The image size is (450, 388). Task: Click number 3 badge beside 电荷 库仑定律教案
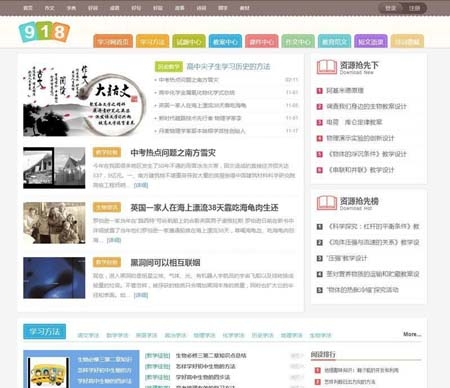(319, 122)
